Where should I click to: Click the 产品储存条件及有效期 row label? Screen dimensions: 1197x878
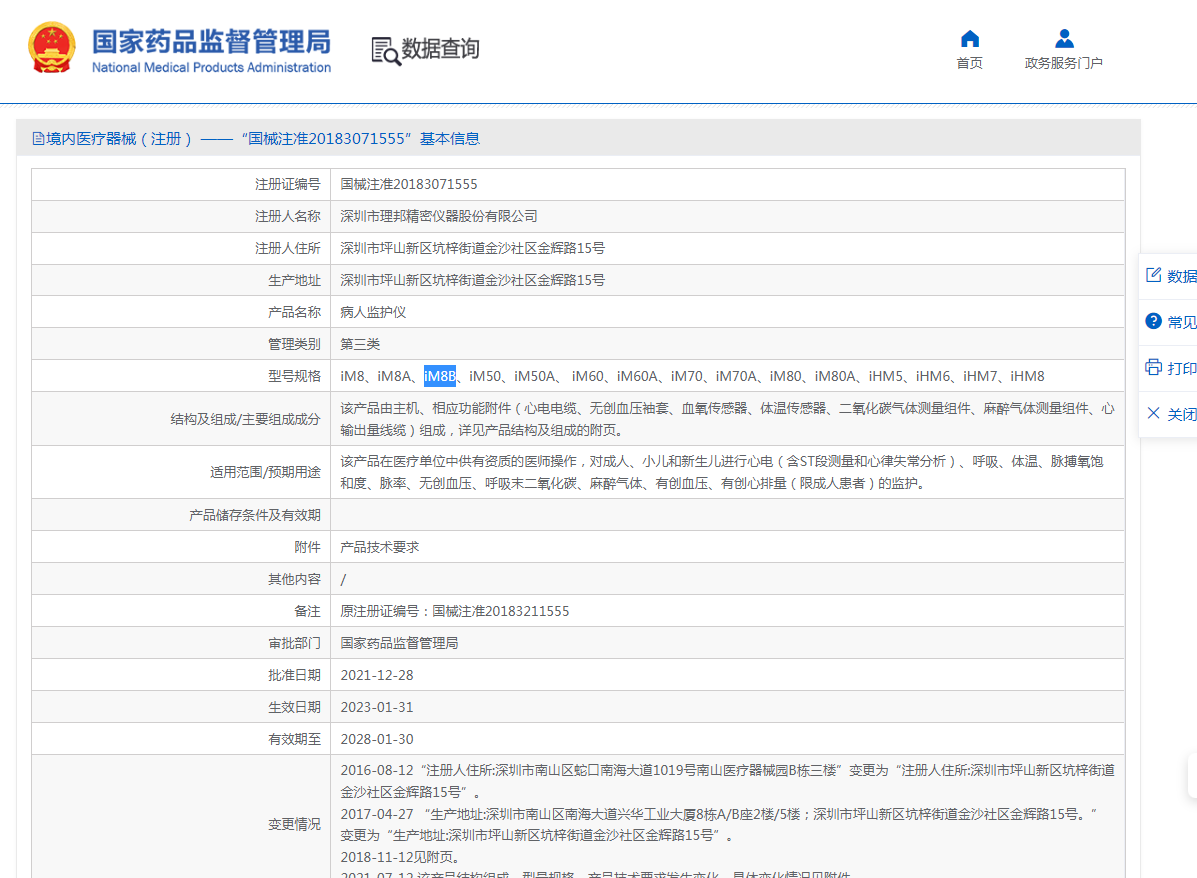pyautogui.click(x=255, y=516)
